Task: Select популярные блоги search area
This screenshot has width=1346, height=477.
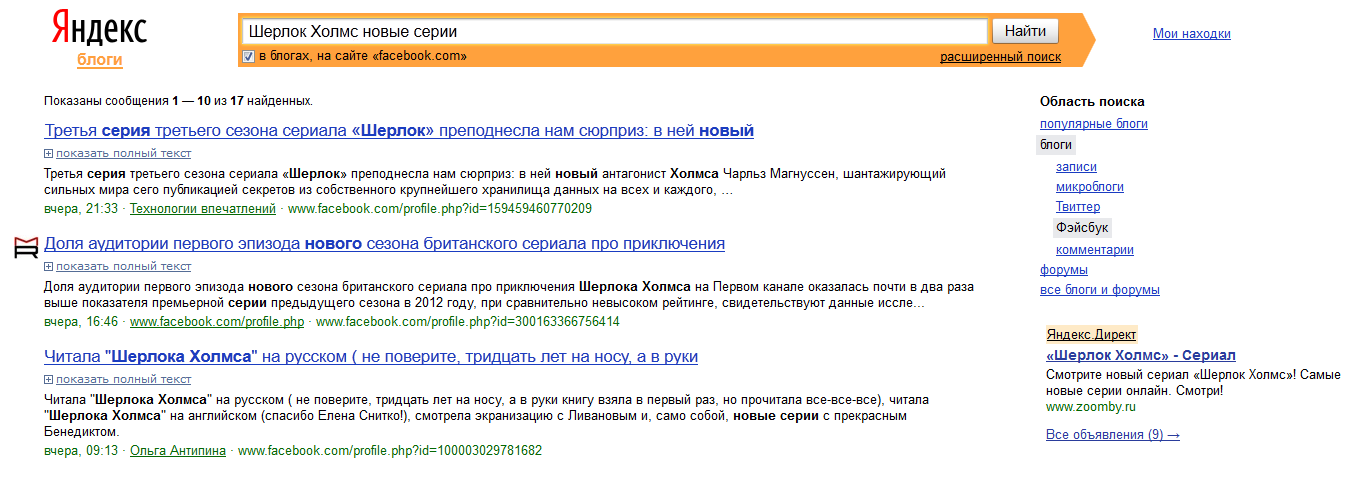Action: pos(1094,124)
